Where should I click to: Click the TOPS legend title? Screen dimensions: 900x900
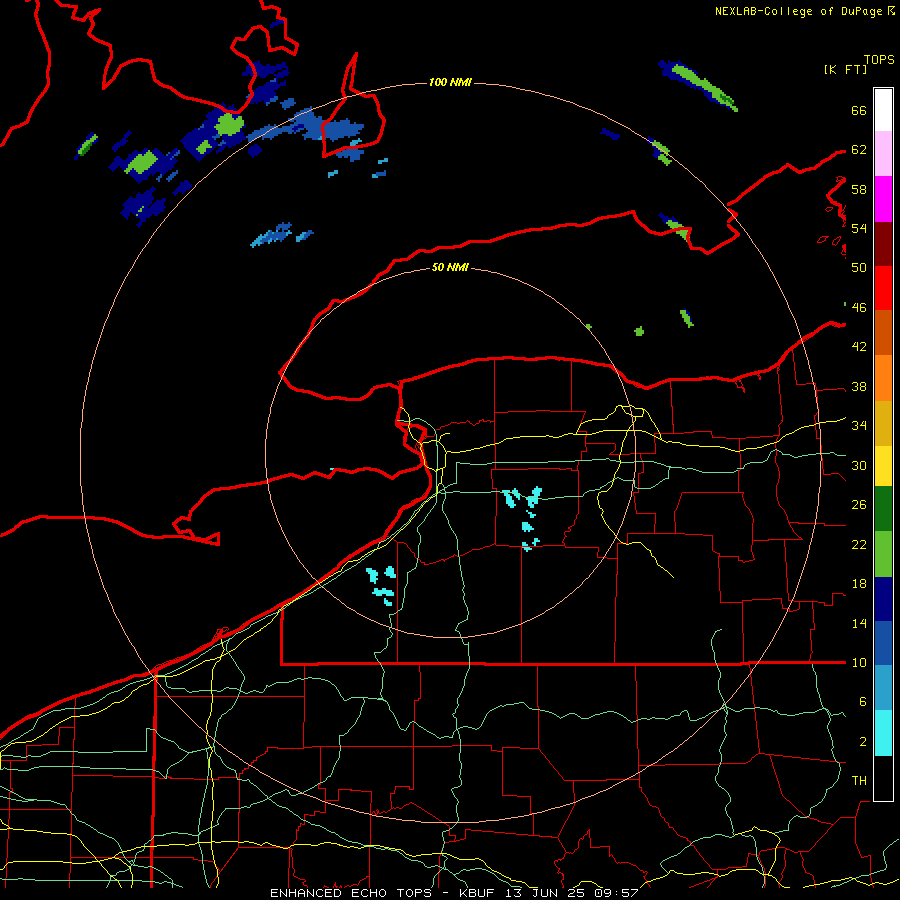pyautogui.click(x=879, y=60)
